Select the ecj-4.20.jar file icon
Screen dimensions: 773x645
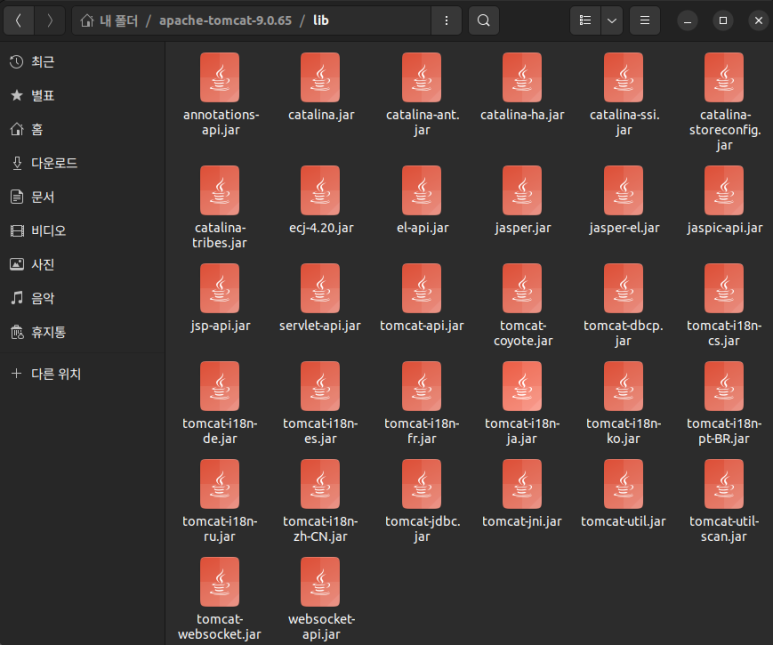pos(320,190)
